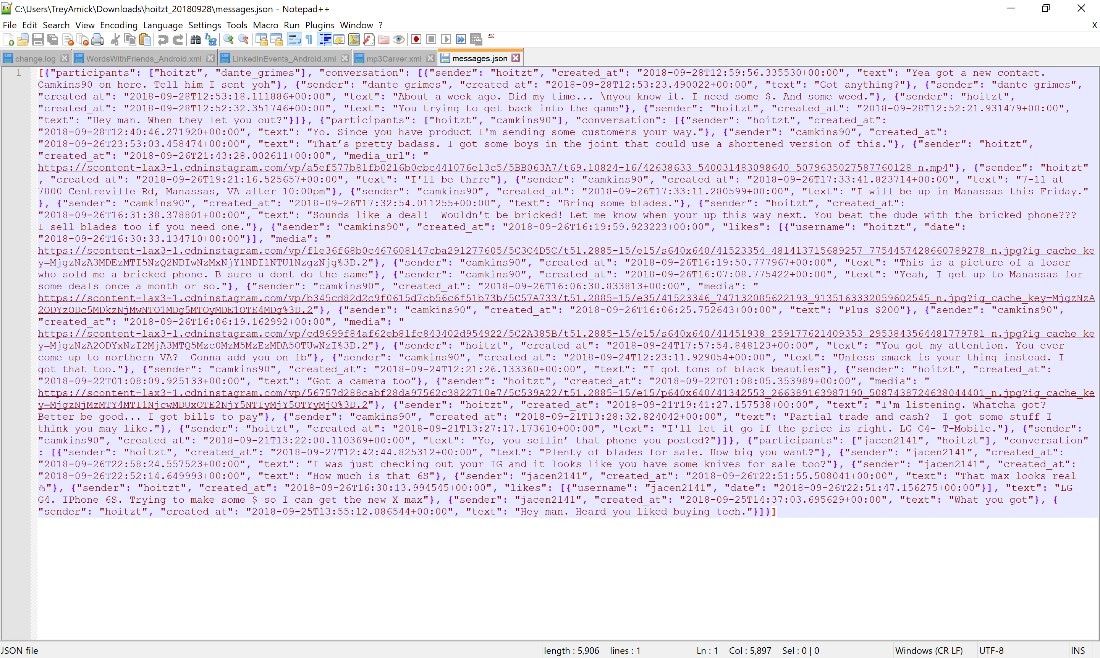Open the View menu
Viewport: 1100px width, 658px height.
pyautogui.click(x=85, y=25)
